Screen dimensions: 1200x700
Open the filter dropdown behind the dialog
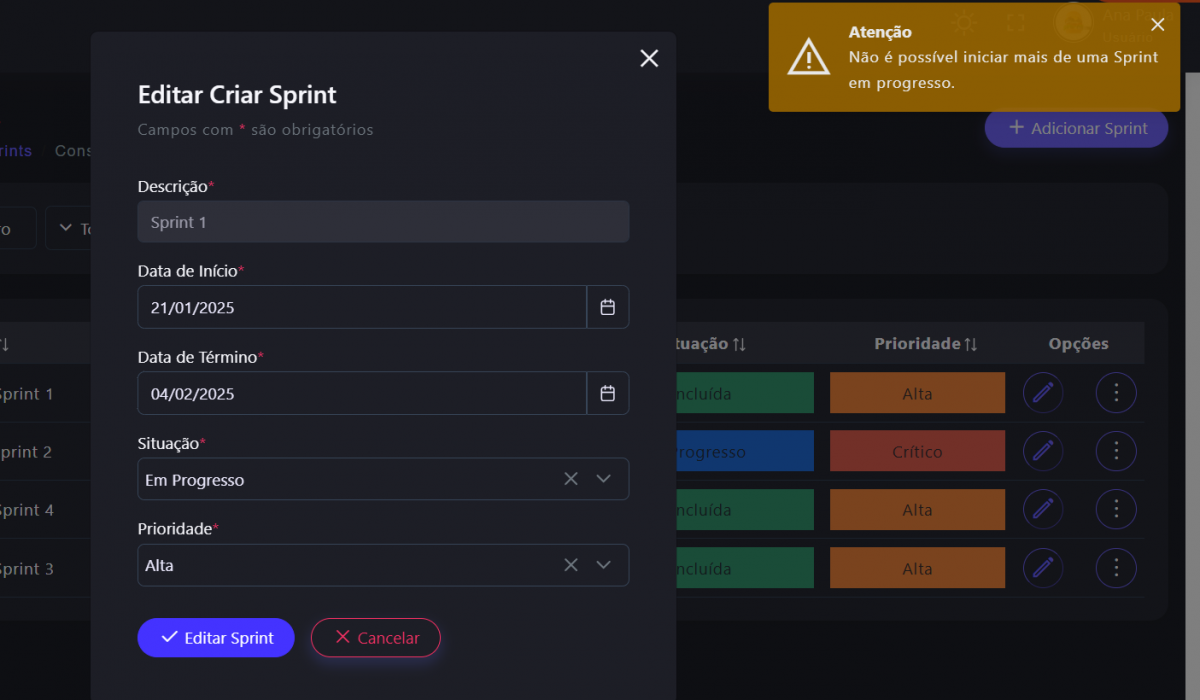(x=72, y=229)
